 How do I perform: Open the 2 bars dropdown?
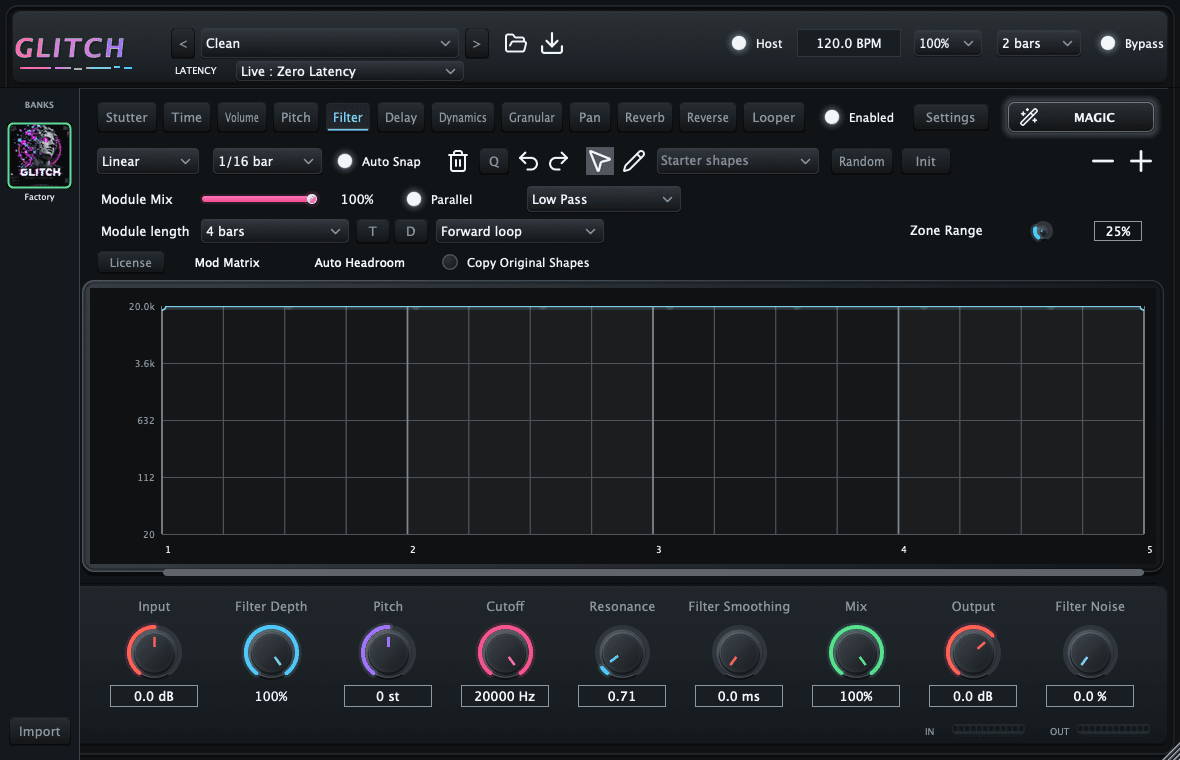pyautogui.click(x=1038, y=44)
